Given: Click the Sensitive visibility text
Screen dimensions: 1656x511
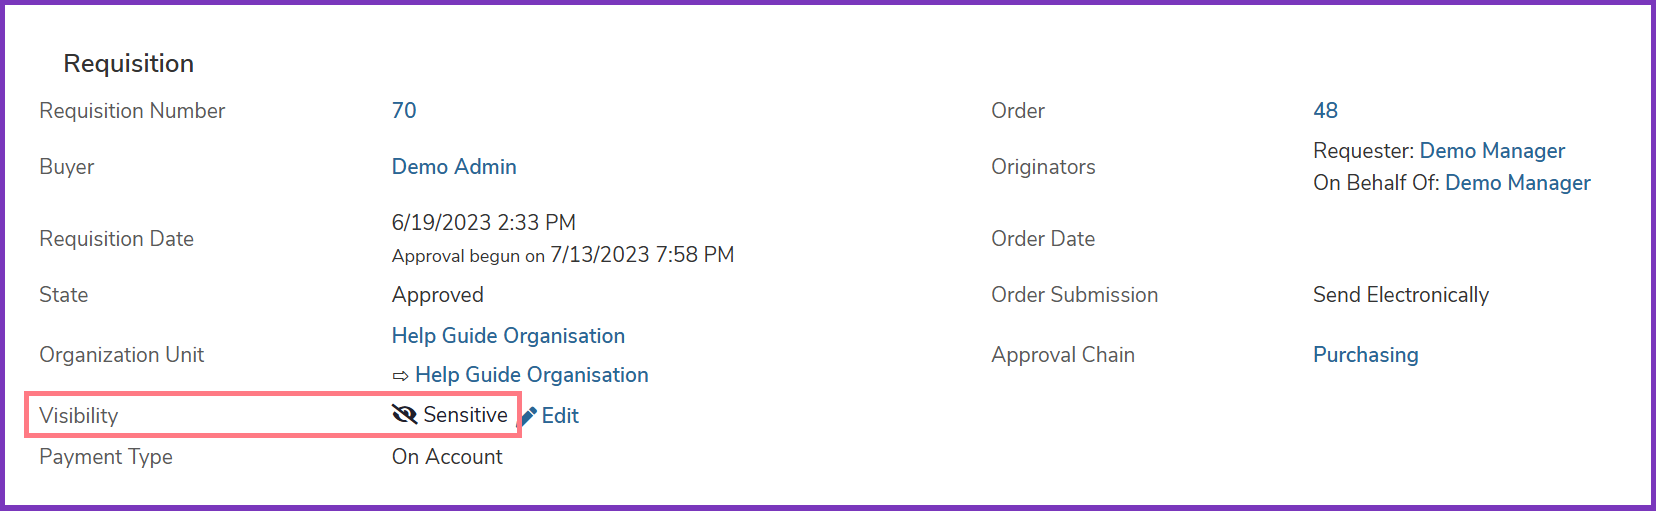Looking at the screenshot, I should (x=465, y=415).
